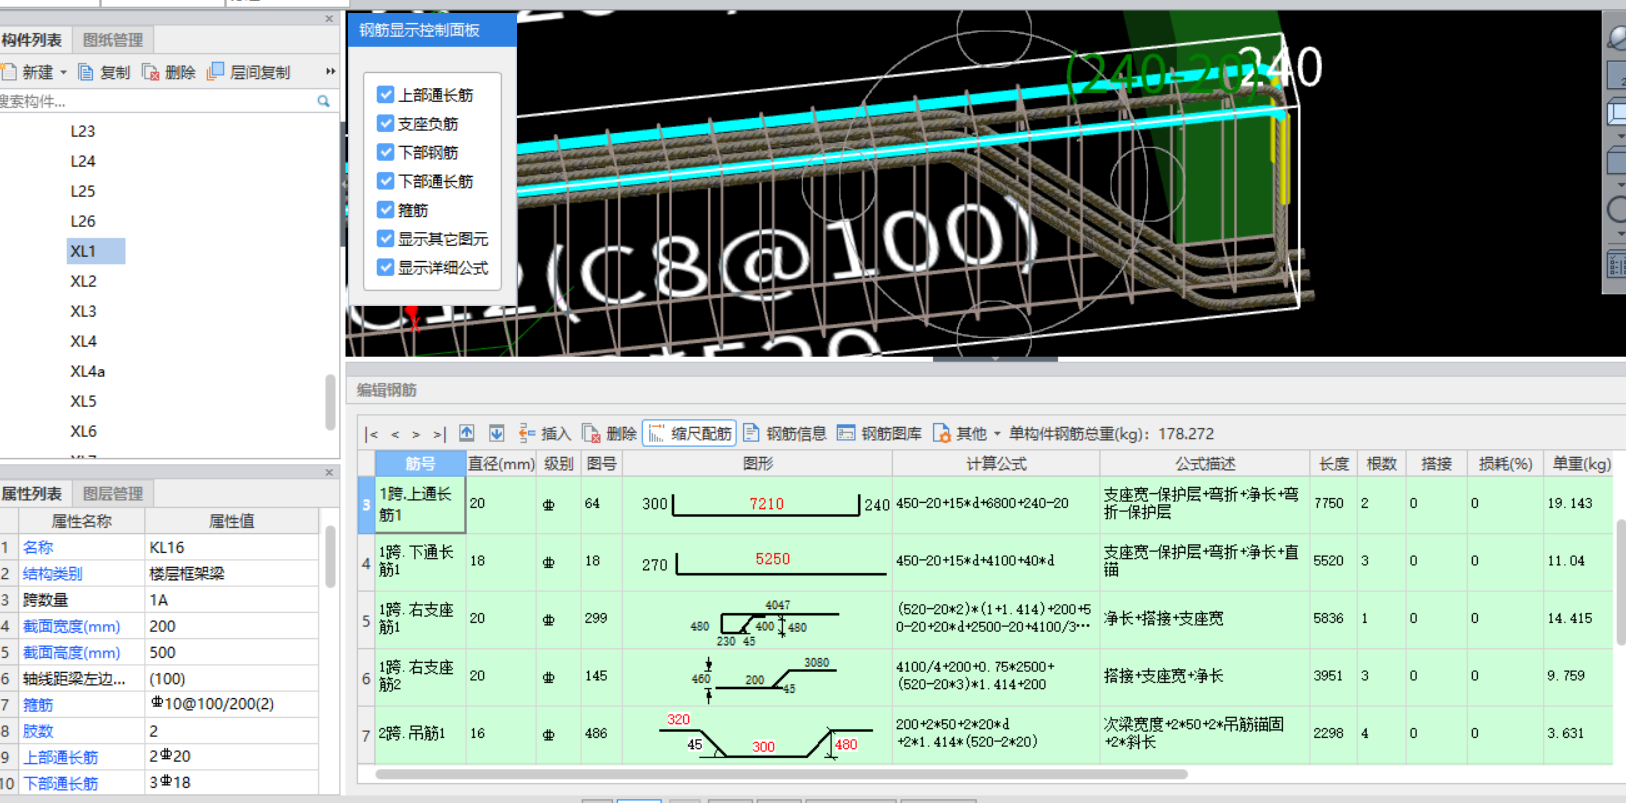The height and width of the screenshot is (803, 1626).
Task: Switch to the 属性列表 tab
Action: point(32,494)
